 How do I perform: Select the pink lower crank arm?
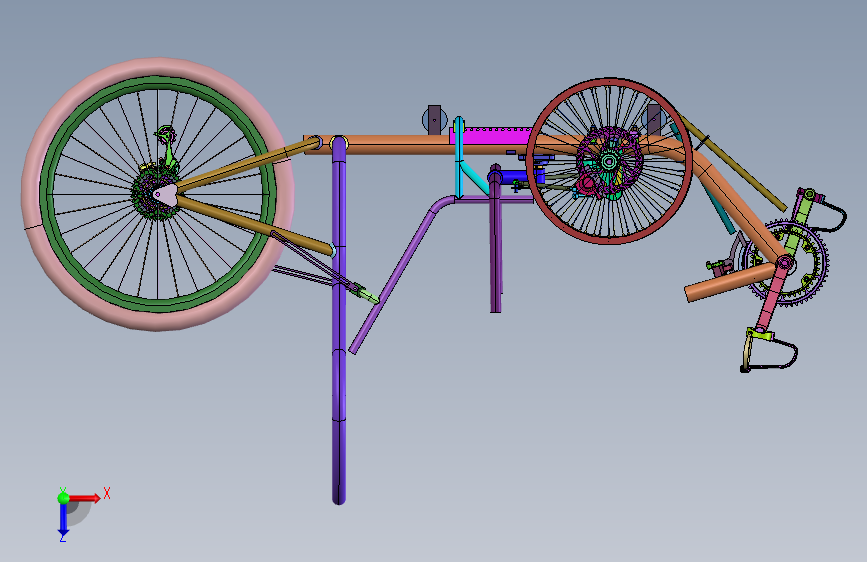pos(772,294)
